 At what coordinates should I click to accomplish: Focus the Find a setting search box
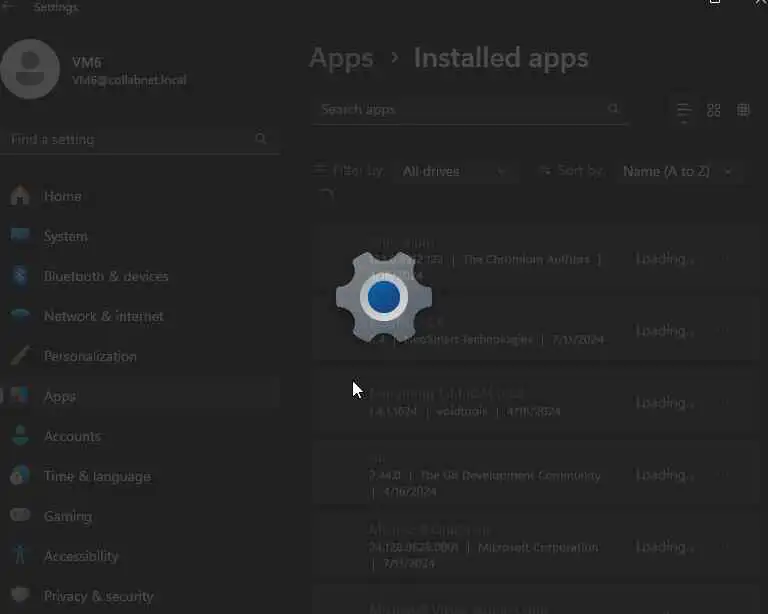pyautogui.click(x=140, y=140)
